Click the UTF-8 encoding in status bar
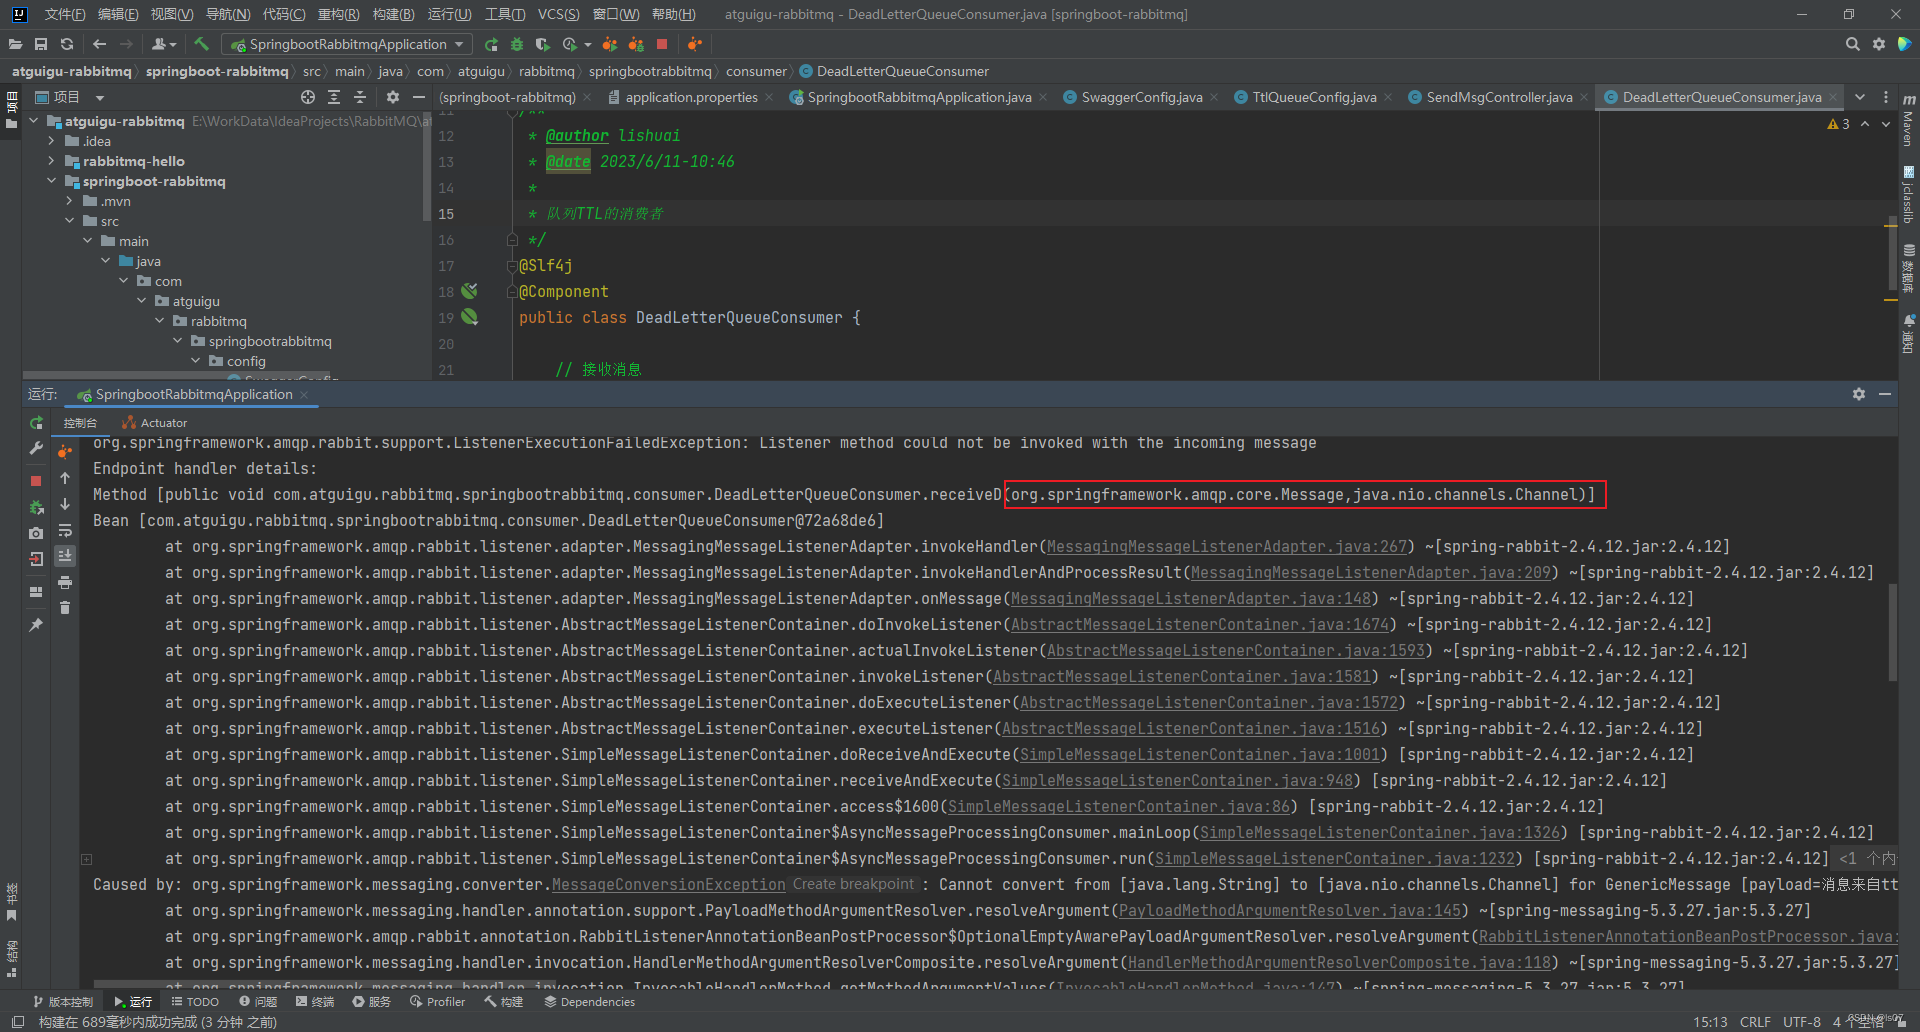 point(1802,1022)
